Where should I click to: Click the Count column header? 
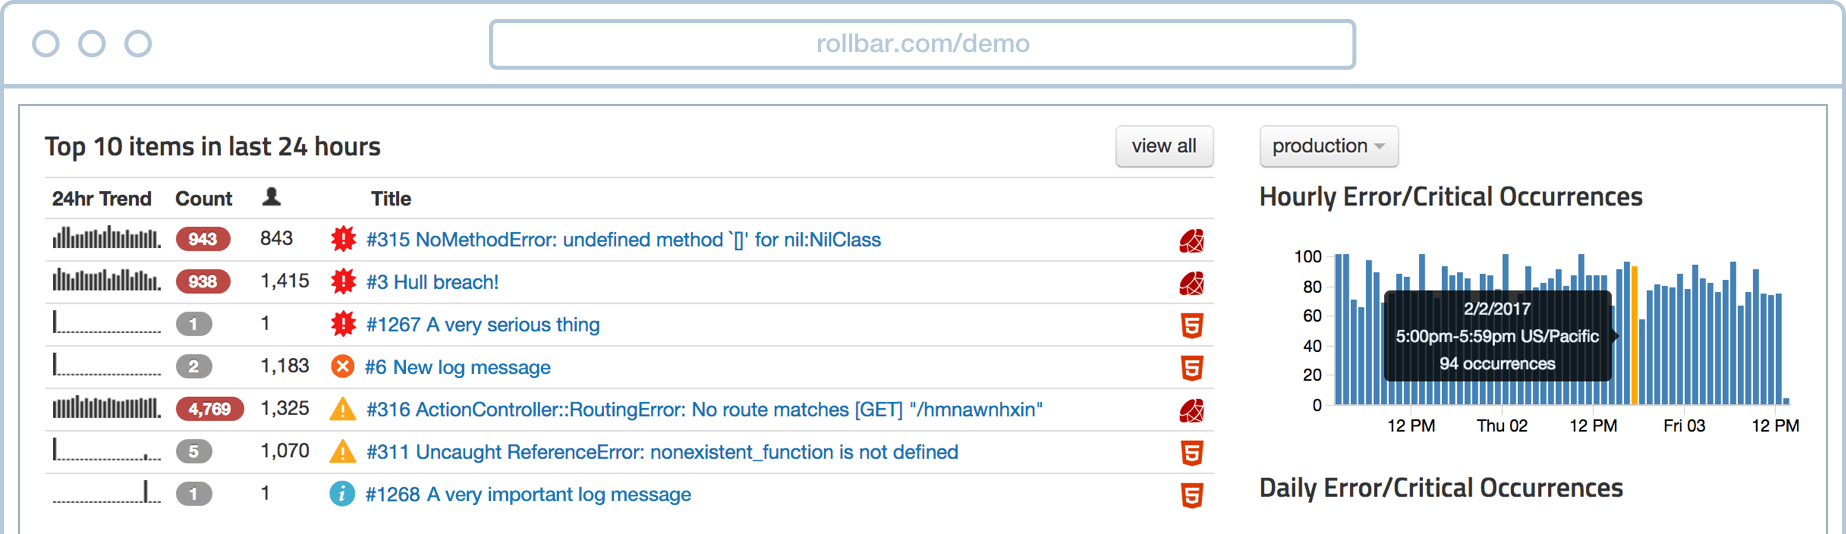point(203,199)
